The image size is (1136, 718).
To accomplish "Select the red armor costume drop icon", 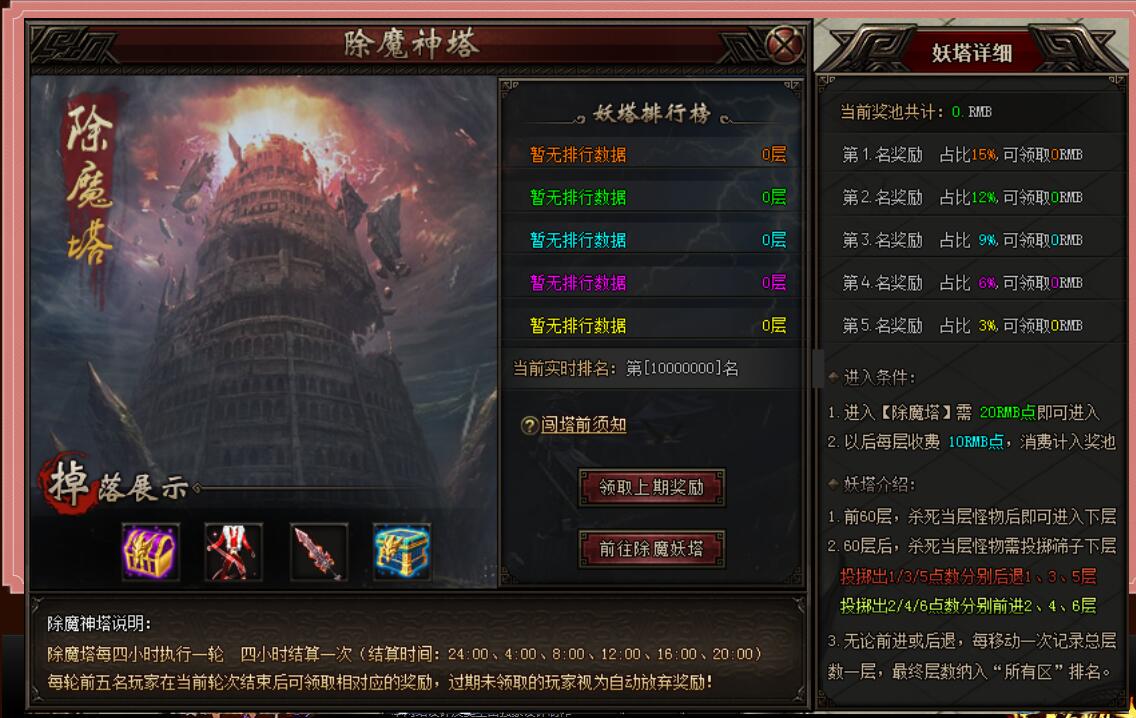I will (233, 552).
